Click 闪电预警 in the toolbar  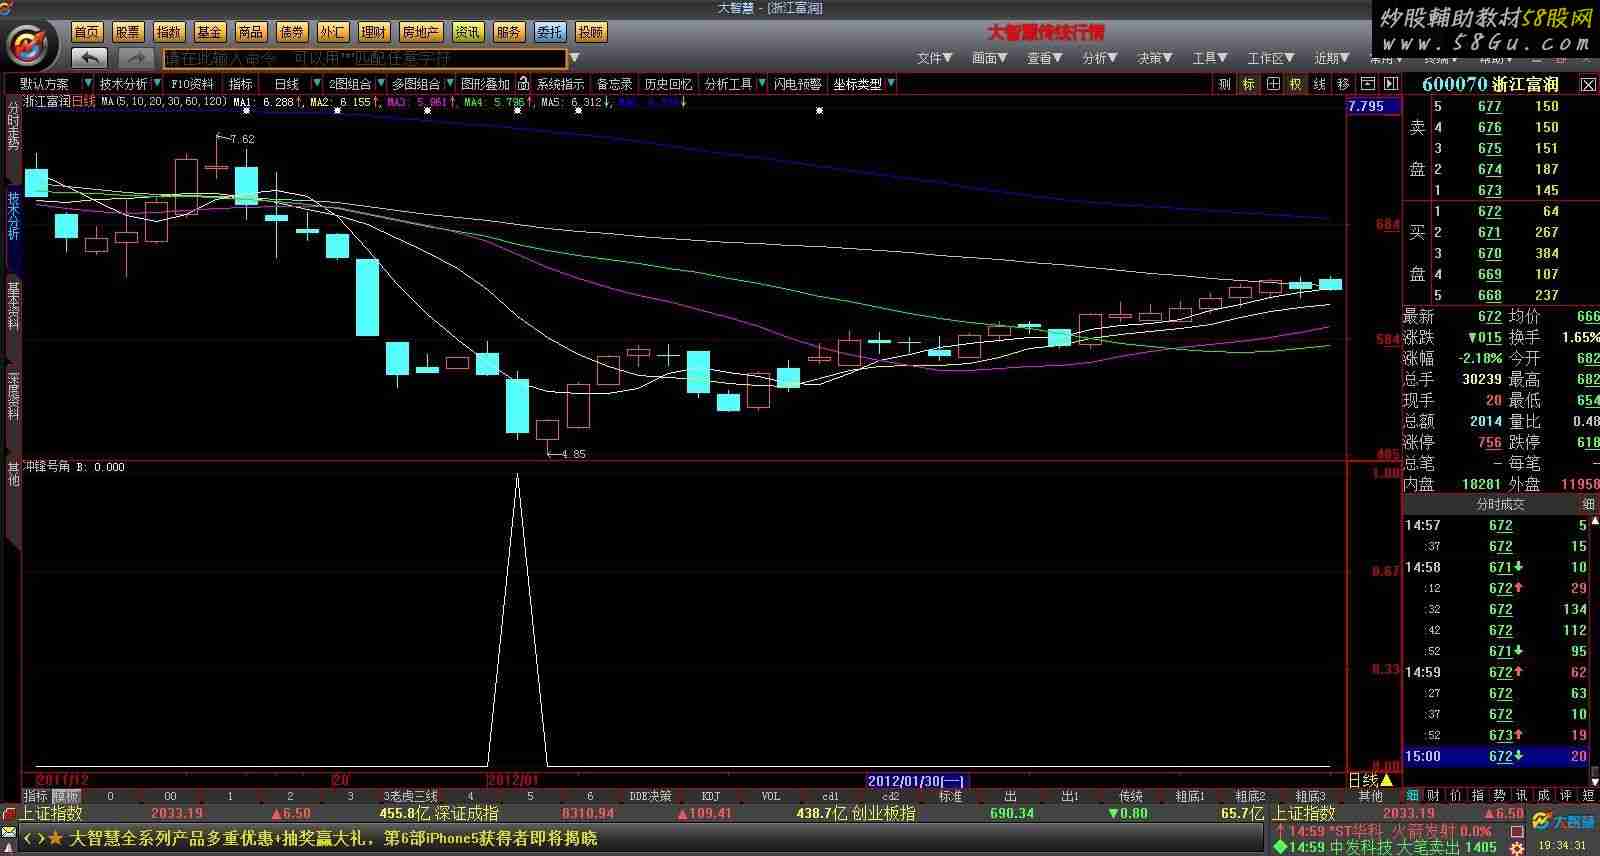(x=797, y=84)
